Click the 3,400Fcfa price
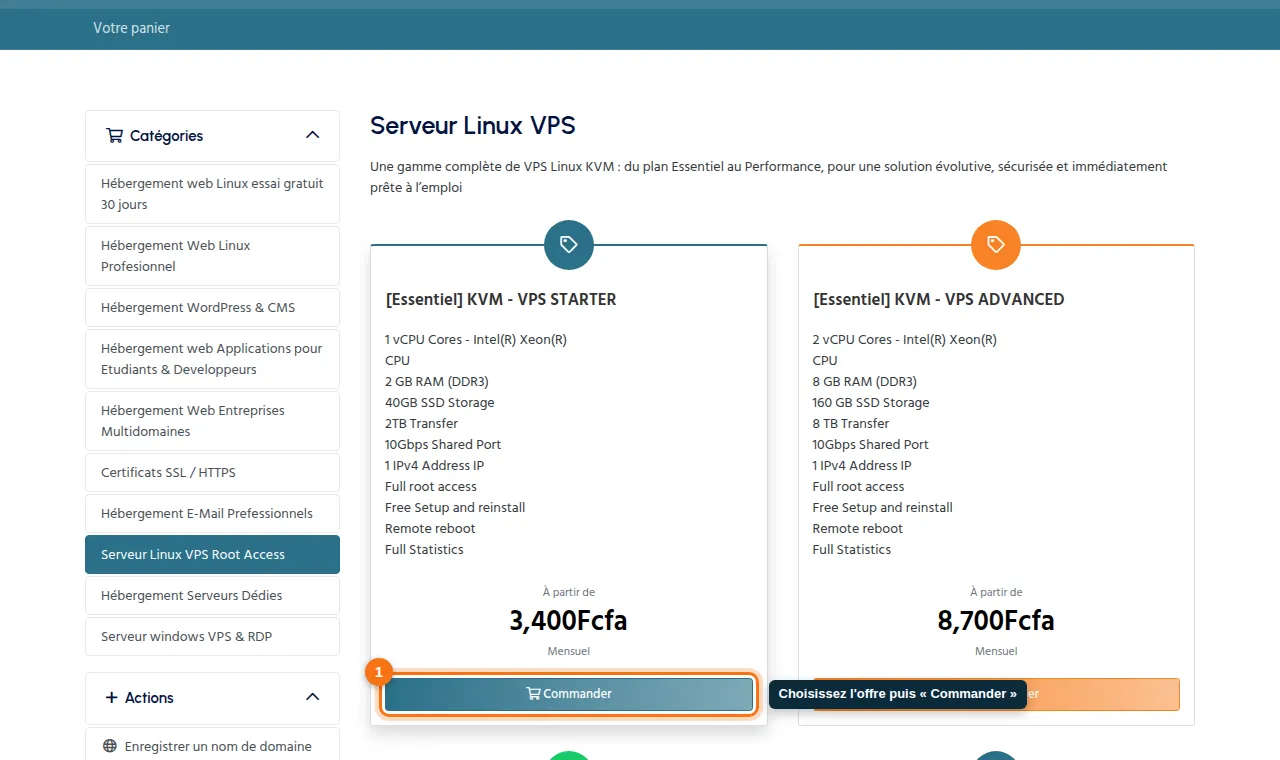This screenshot has height=760, width=1280. (x=568, y=621)
